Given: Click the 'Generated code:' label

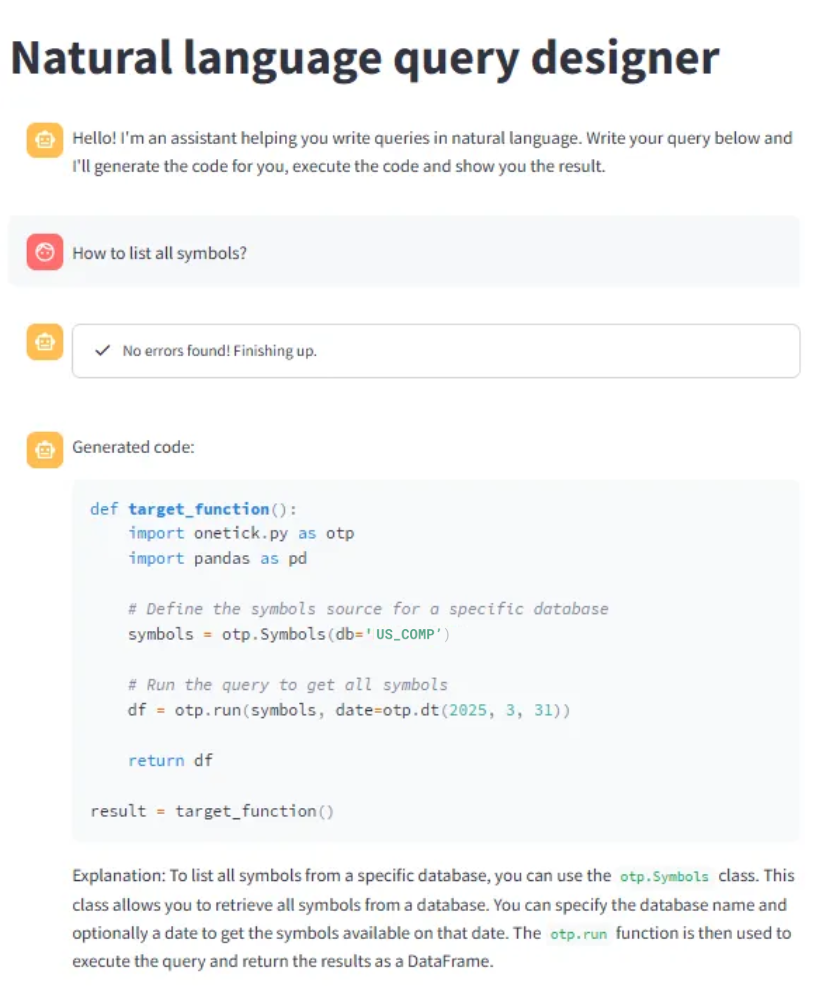Looking at the screenshot, I should click(x=133, y=447).
